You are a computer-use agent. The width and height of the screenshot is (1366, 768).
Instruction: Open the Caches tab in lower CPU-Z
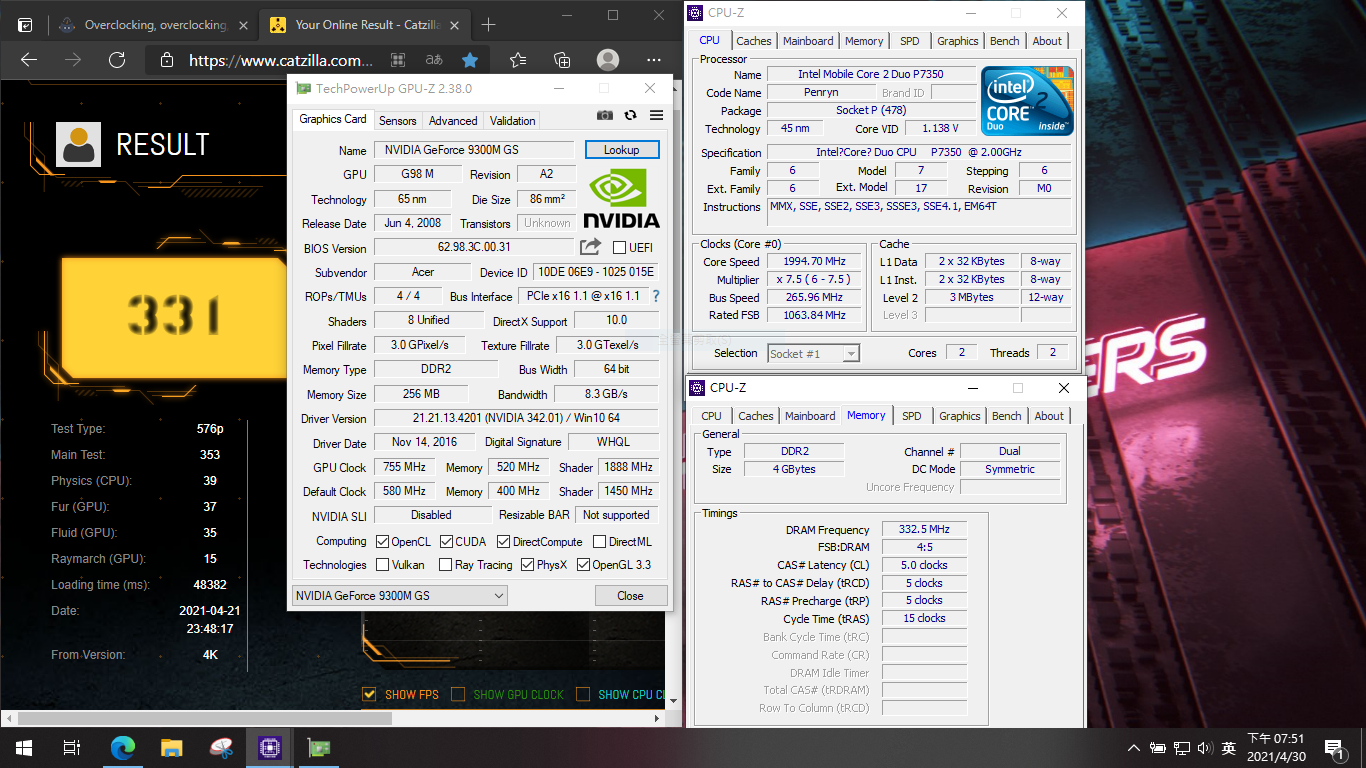point(755,416)
